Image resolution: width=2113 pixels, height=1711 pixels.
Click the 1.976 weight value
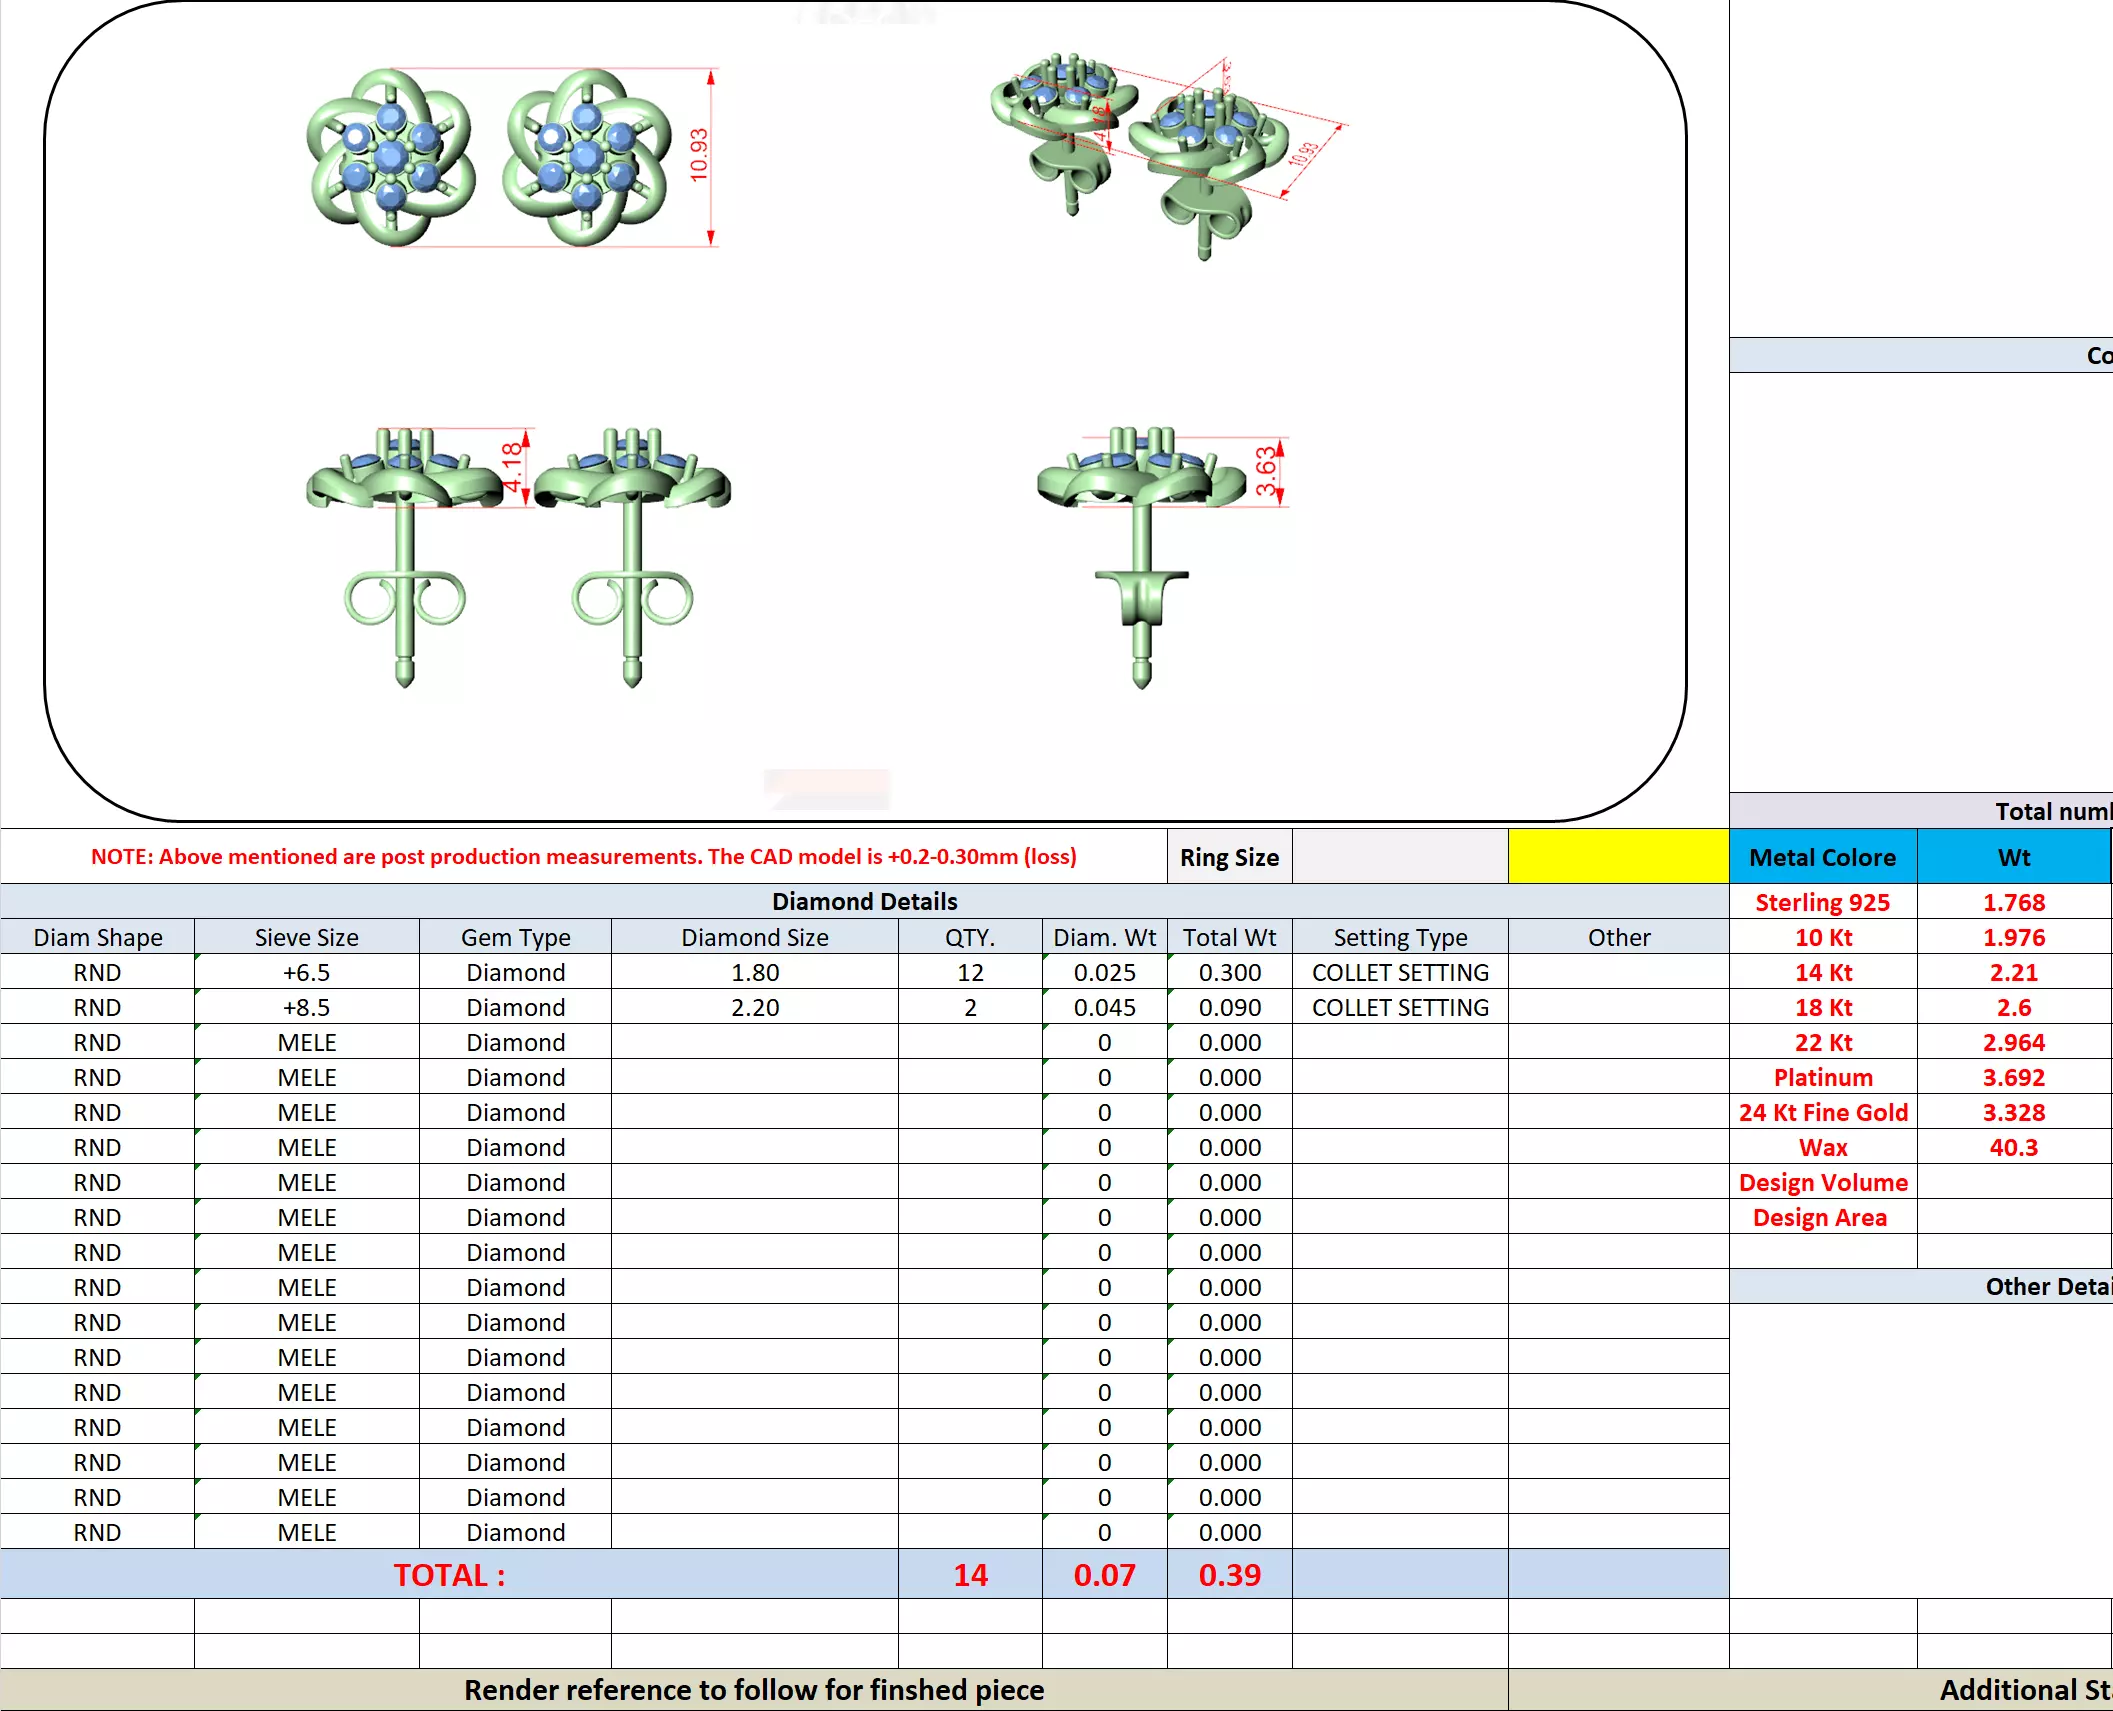click(2014, 937)
